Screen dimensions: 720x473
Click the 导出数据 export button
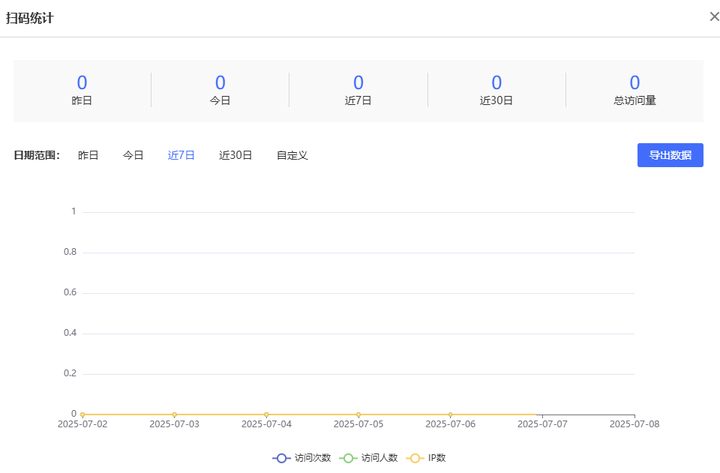coord(670,155)
